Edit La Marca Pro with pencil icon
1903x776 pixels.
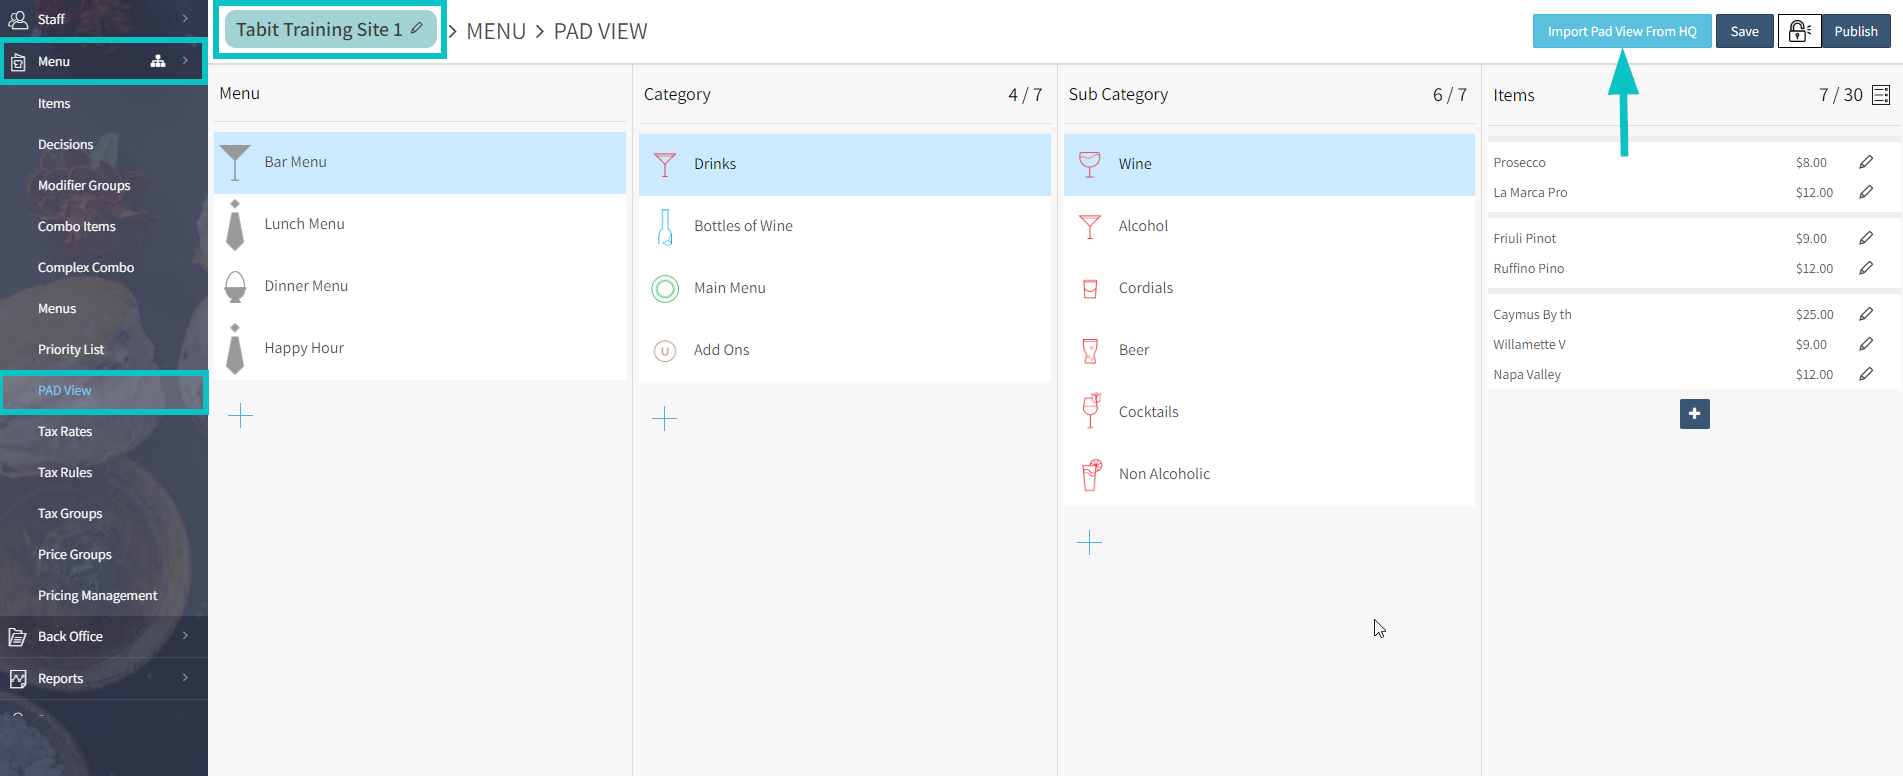pyautogui.click(x=1866, y=192)
